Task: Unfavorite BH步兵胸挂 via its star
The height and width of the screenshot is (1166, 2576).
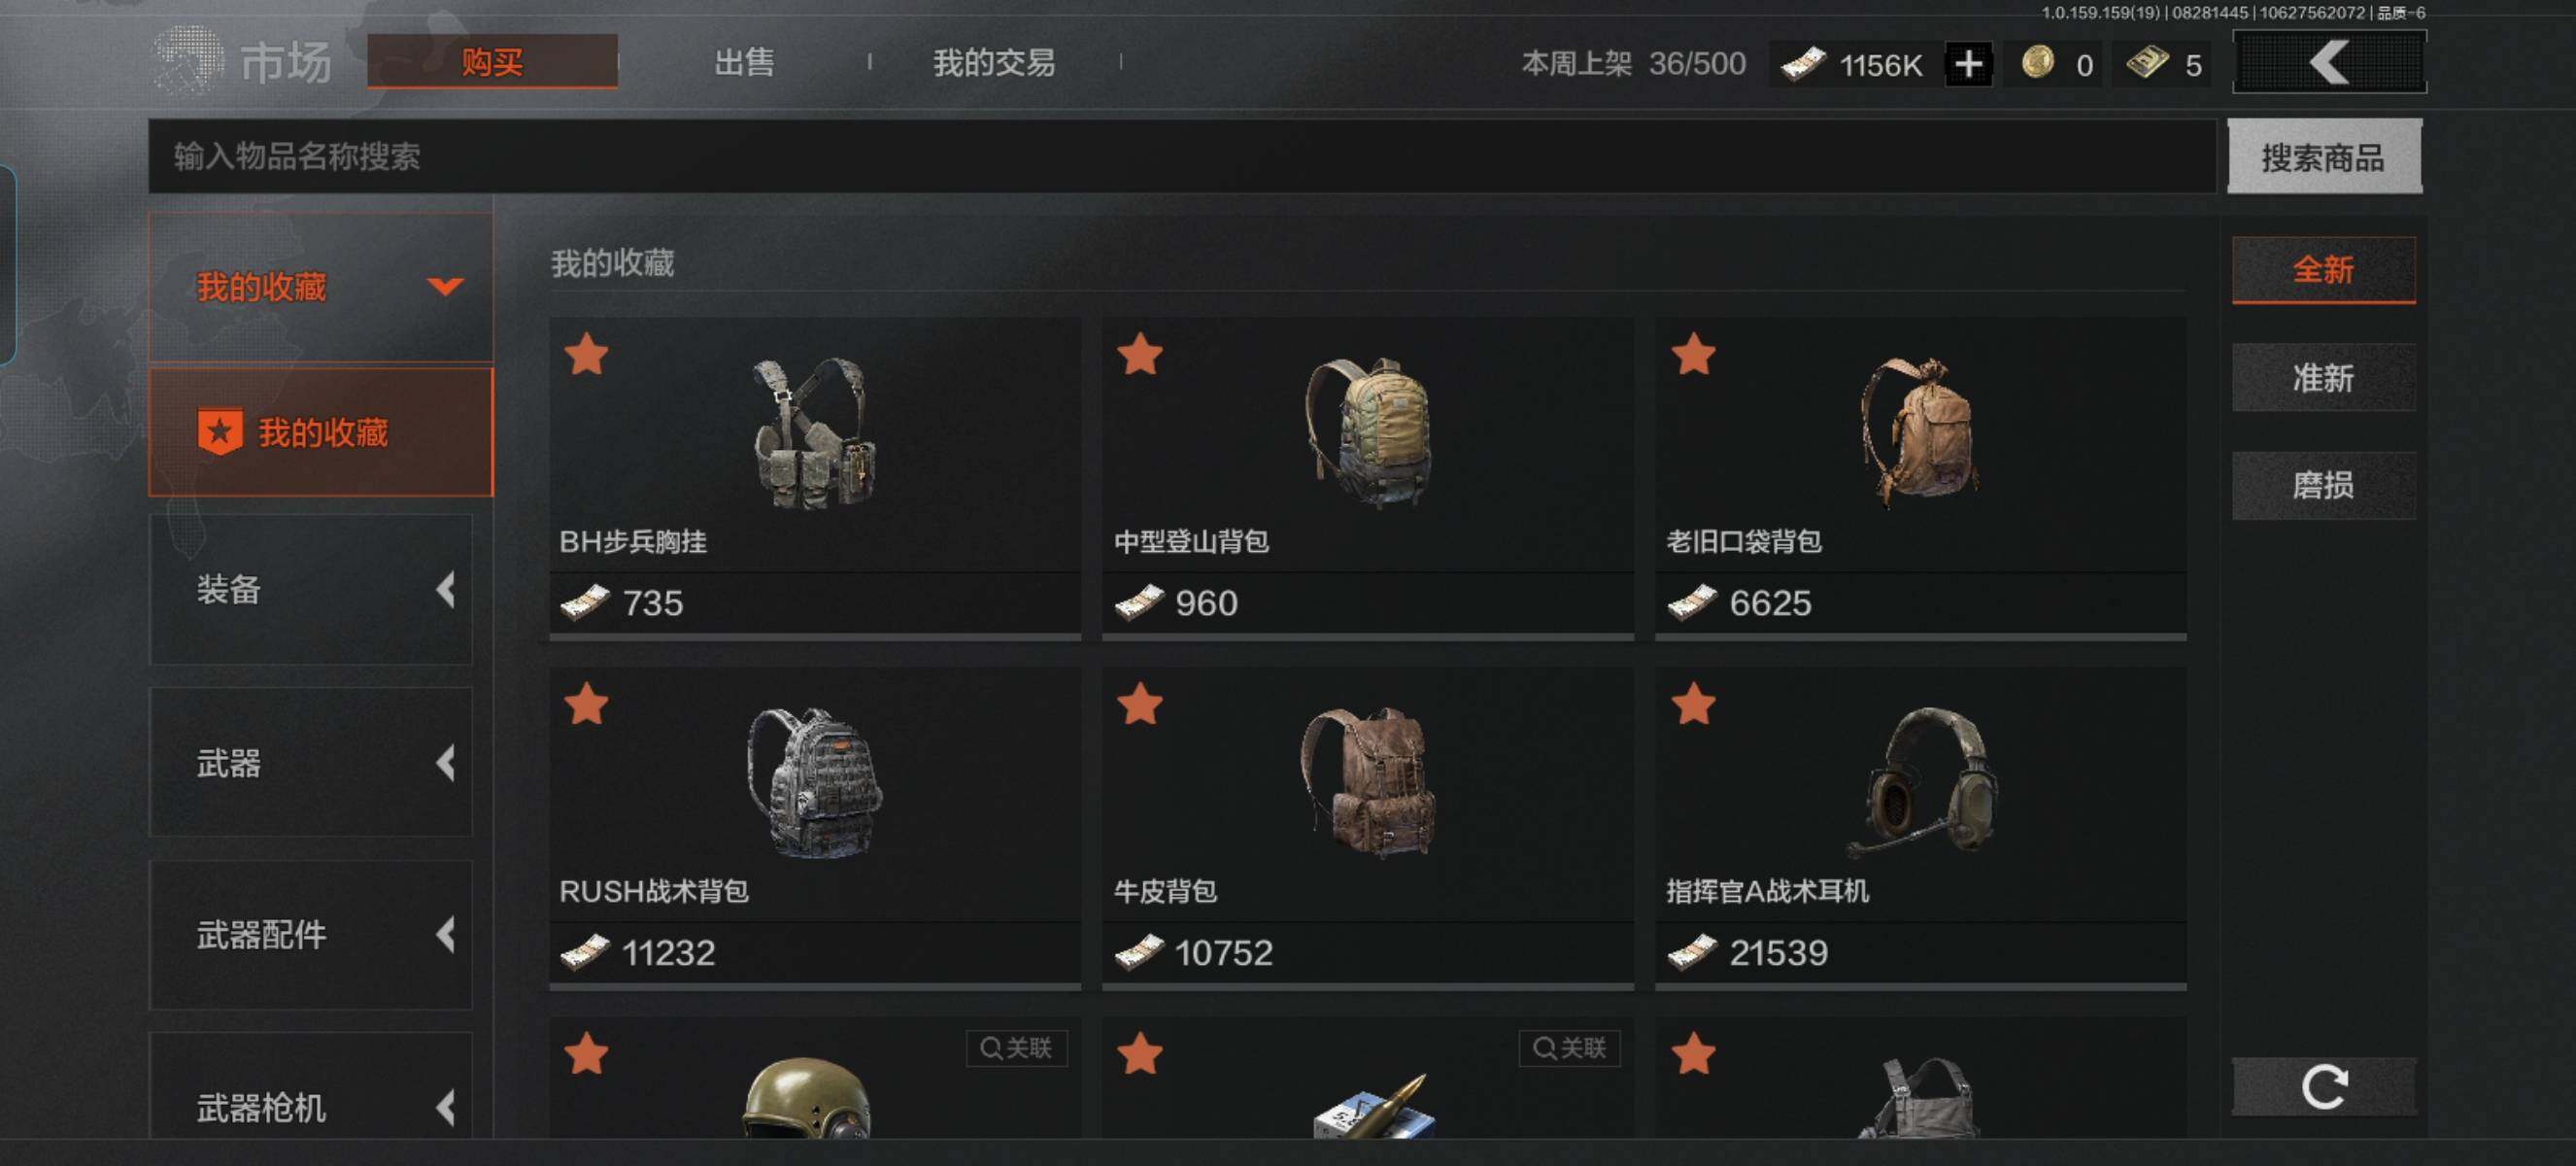Action: point(586,355)
